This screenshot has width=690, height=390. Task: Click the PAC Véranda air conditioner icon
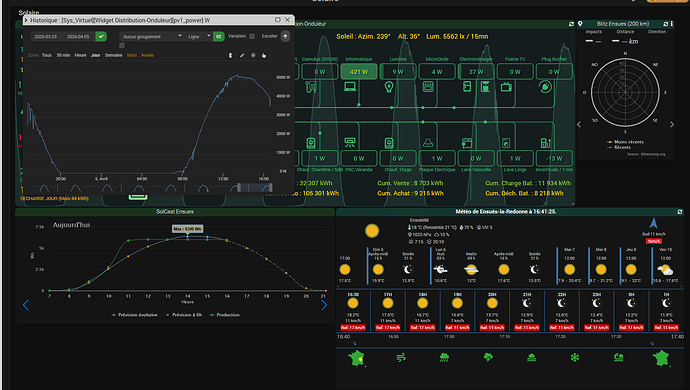[350, 143]
